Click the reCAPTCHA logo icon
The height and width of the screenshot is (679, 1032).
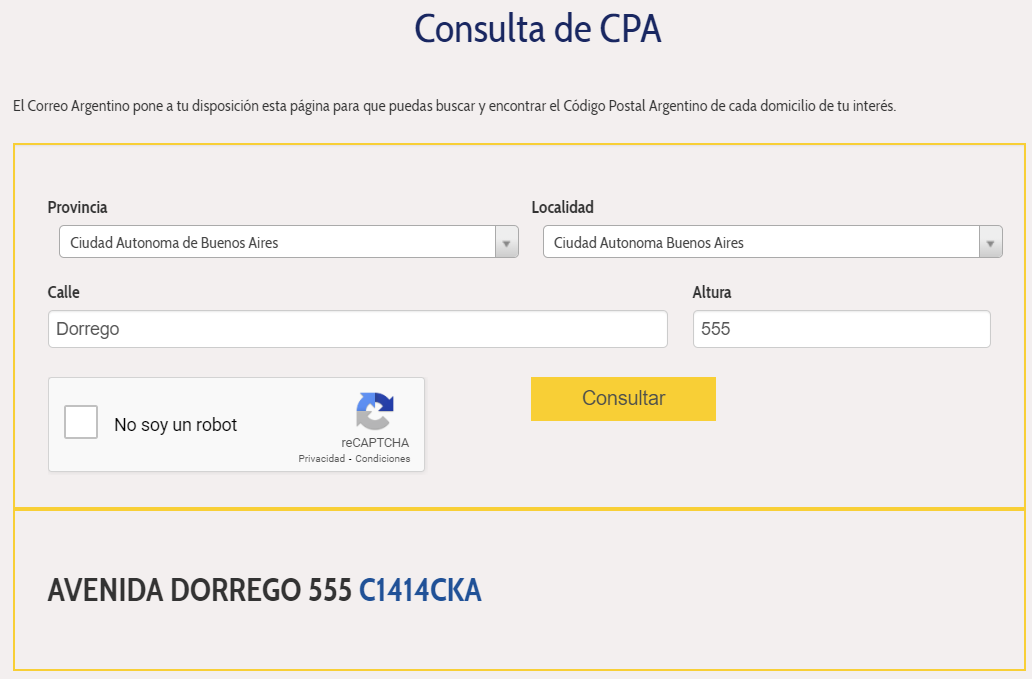[375, 411]
